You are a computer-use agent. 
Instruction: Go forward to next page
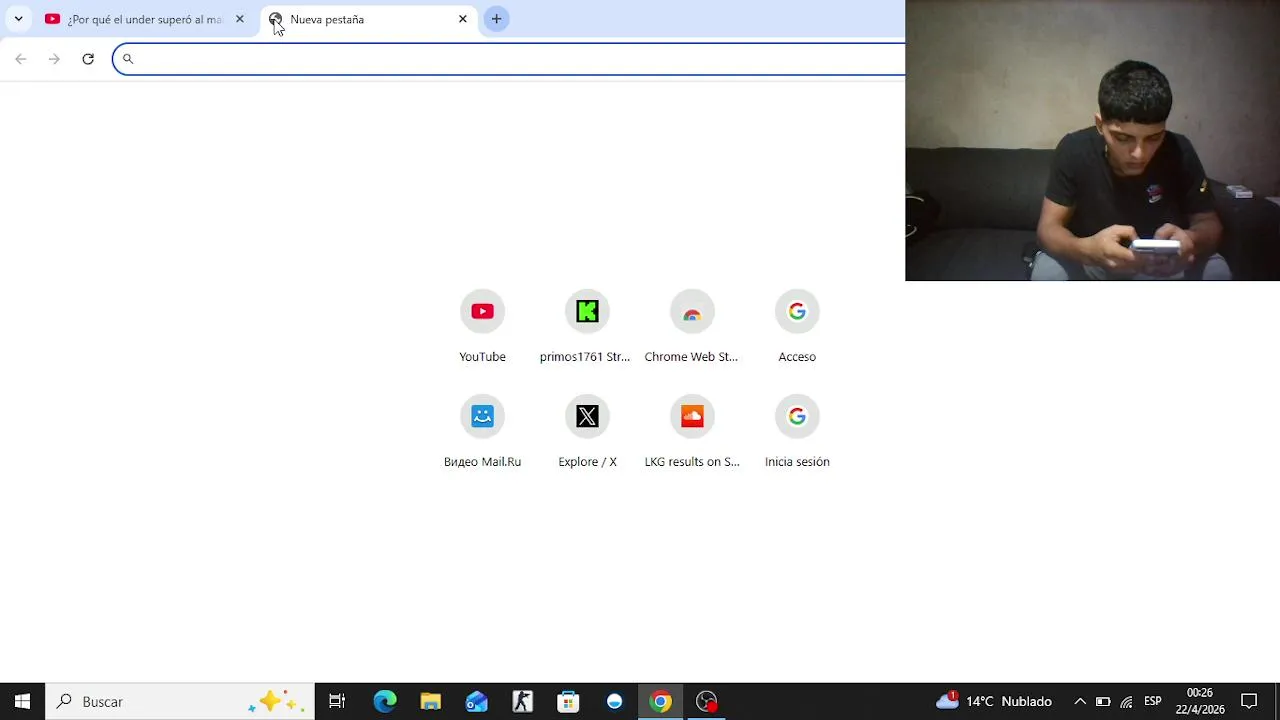[54, 59]
